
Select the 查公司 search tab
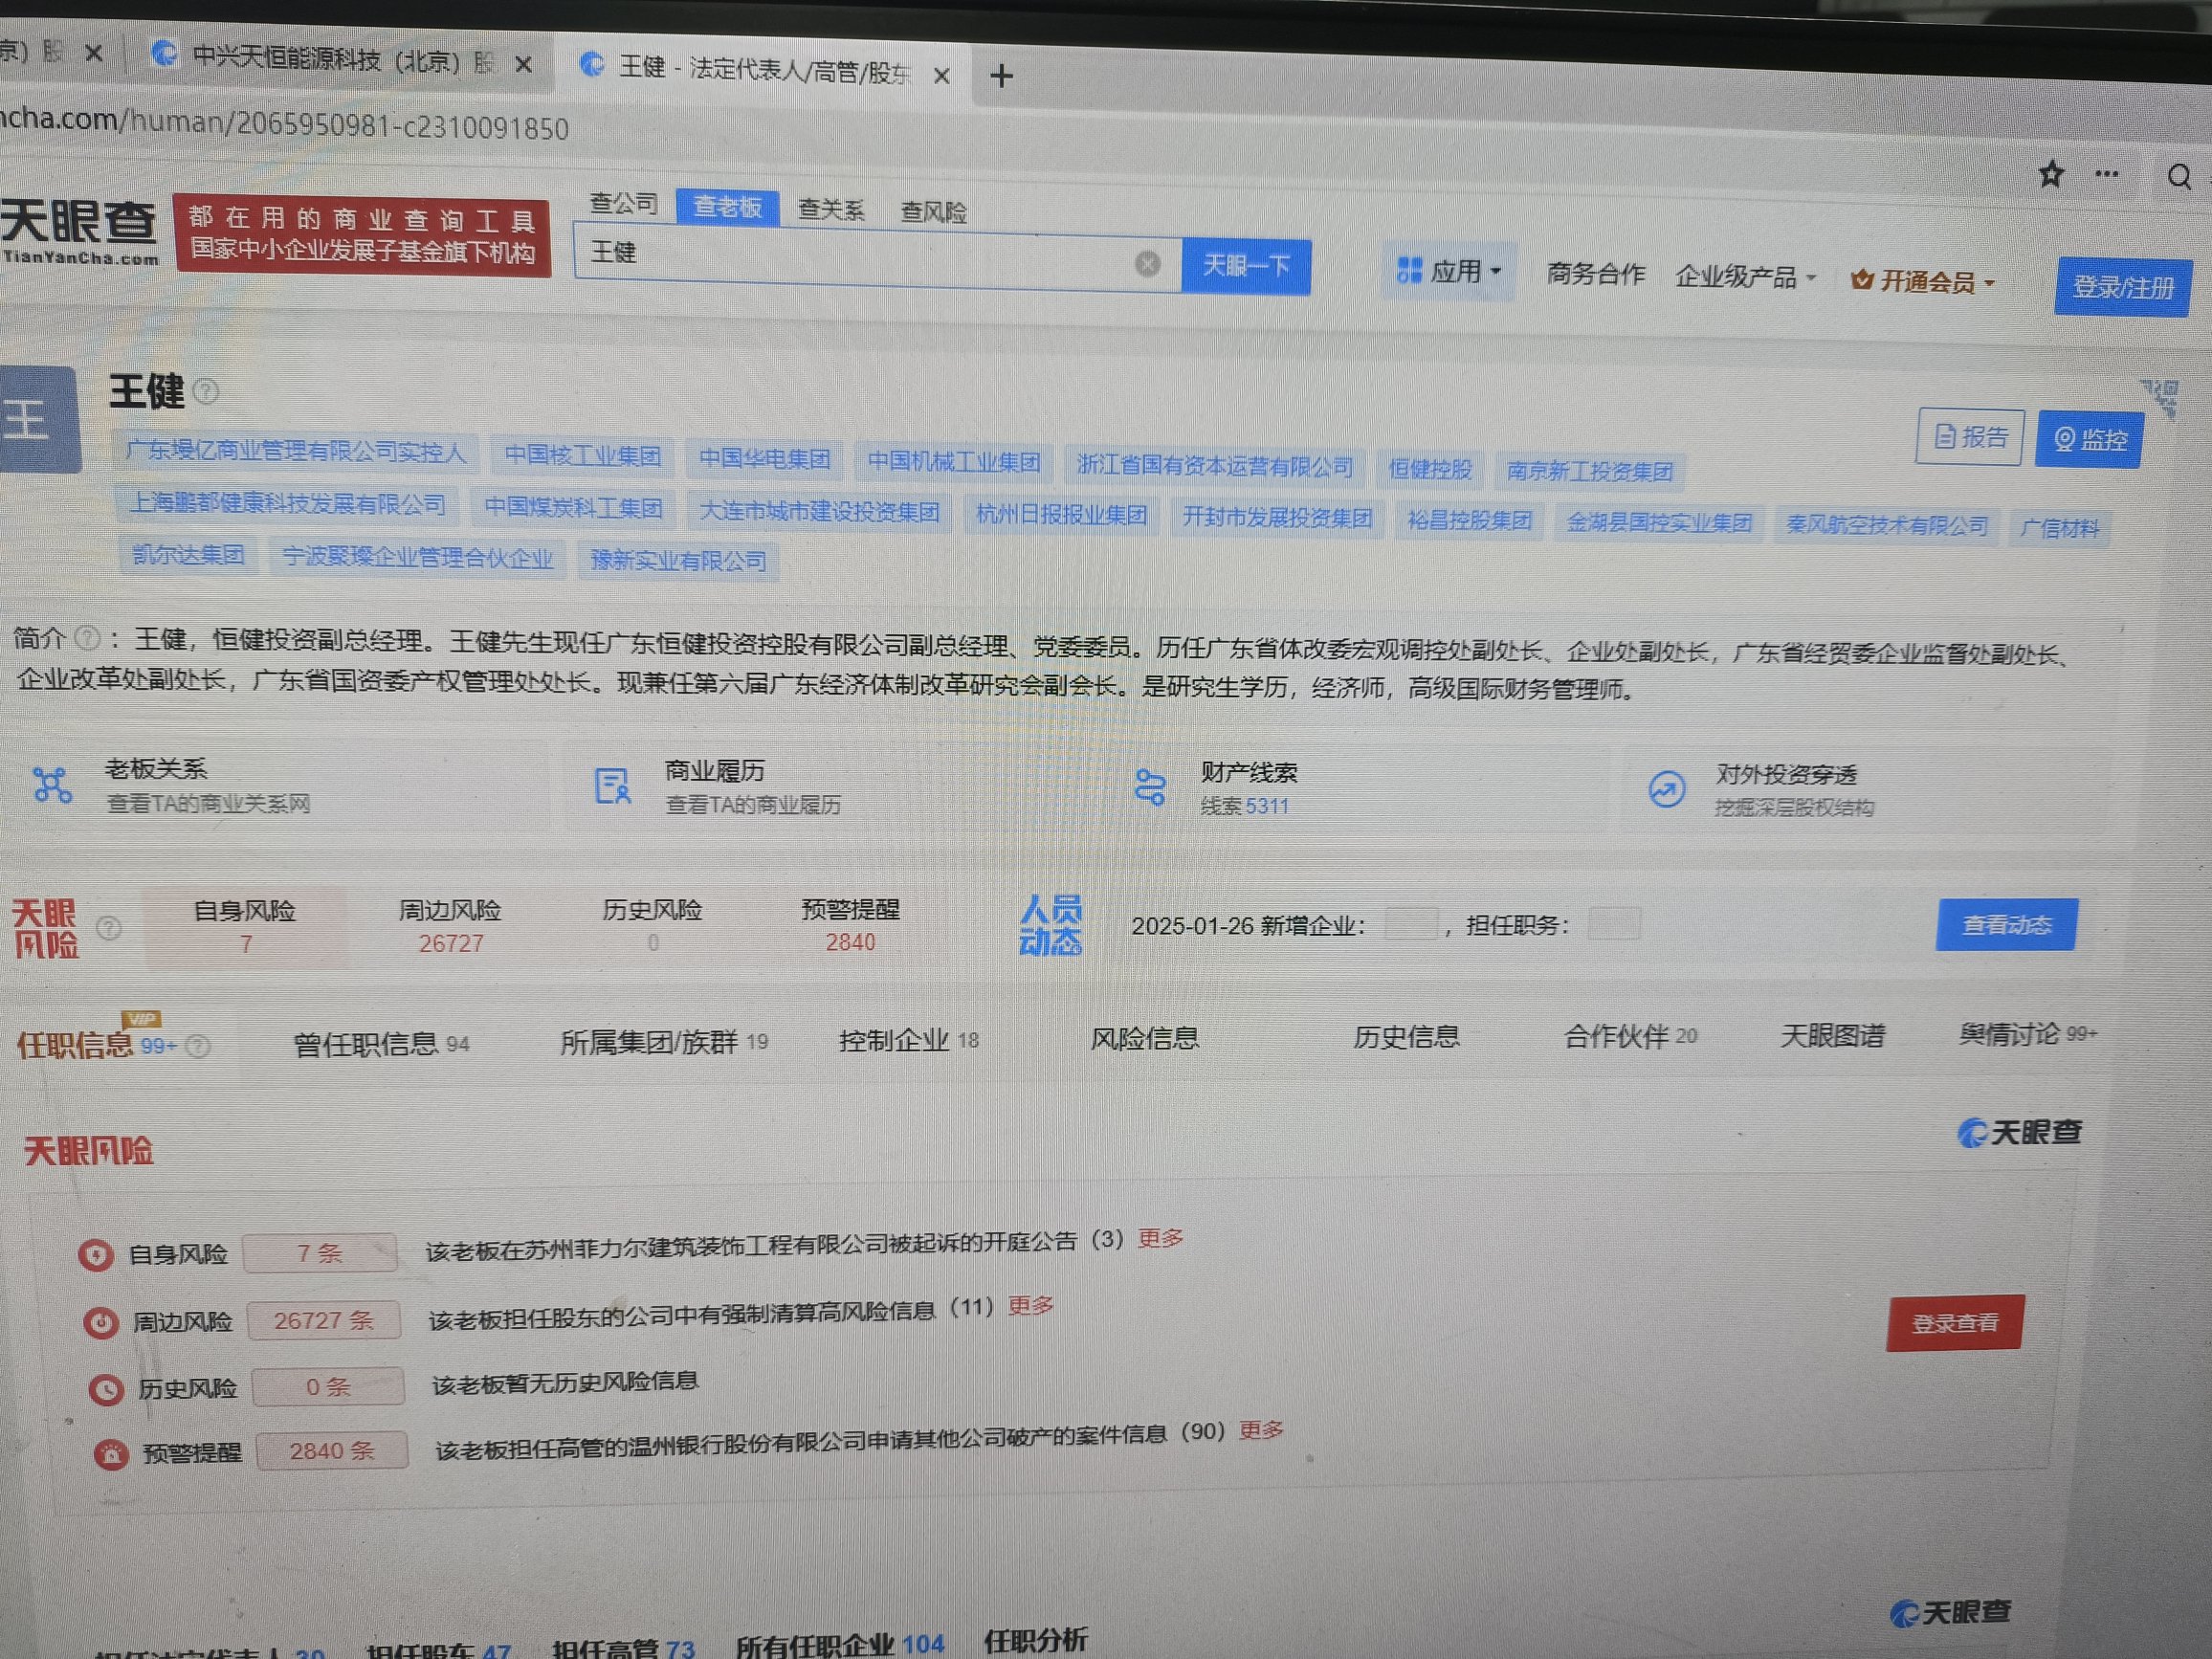[623, 203]
